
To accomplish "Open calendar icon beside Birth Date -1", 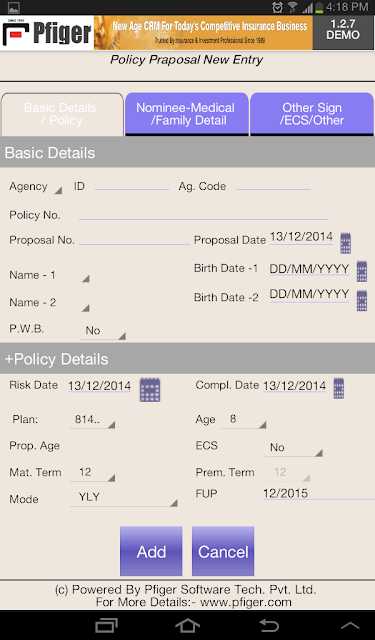I will coord(362,271).
